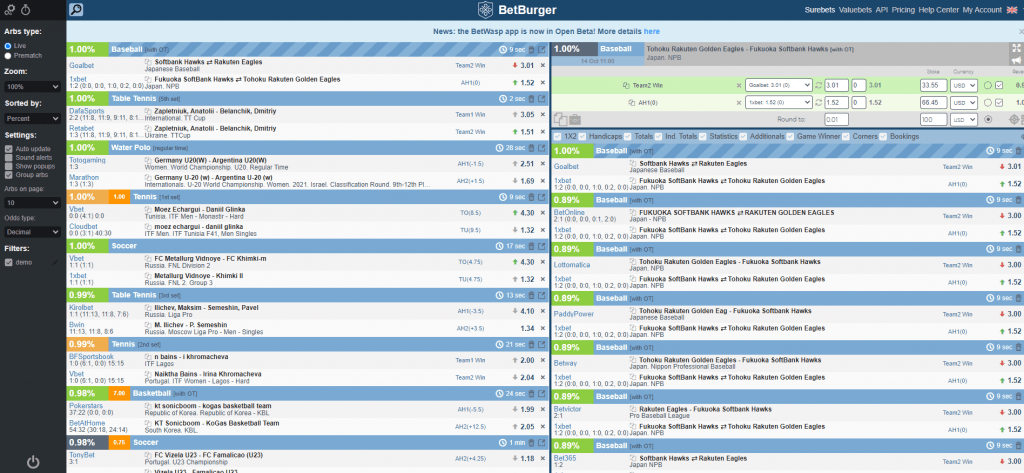The width and height of the screenshot is (1024, 473).
Task: Click the megaphone report icon in calculator panel
Action: click(x=1016, y=61)
